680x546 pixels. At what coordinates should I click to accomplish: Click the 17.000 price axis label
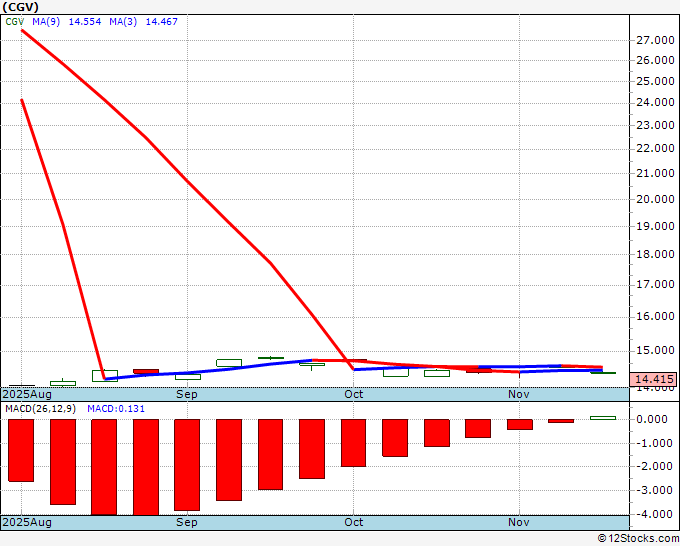click(x=655, y=284)
